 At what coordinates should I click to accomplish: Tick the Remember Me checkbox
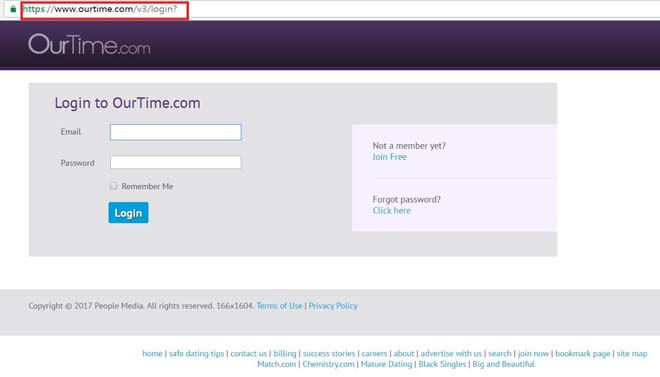pyautogui.click(x=113, y=186)
